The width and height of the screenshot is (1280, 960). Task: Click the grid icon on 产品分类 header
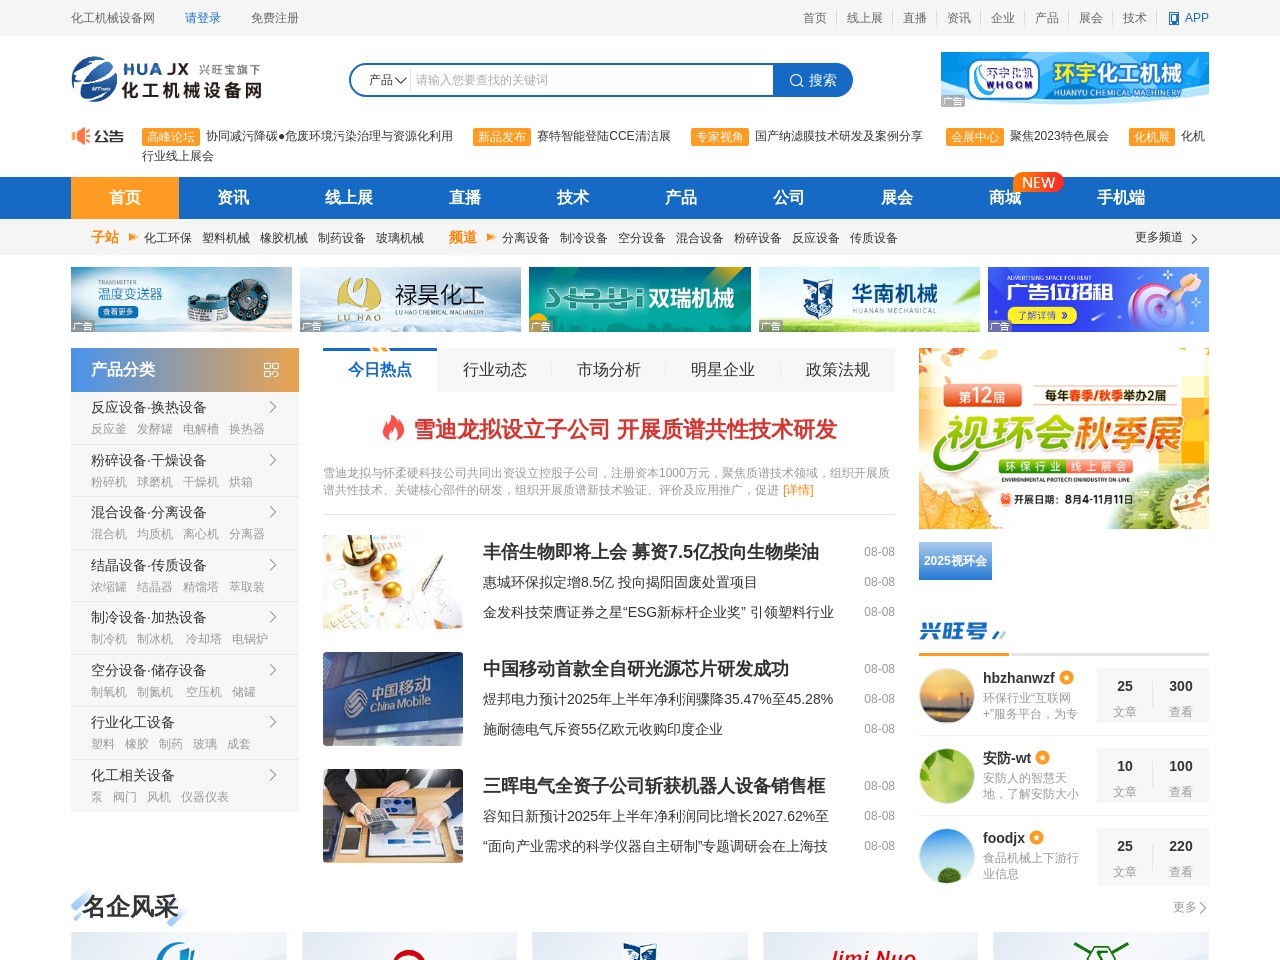[271, 369]
